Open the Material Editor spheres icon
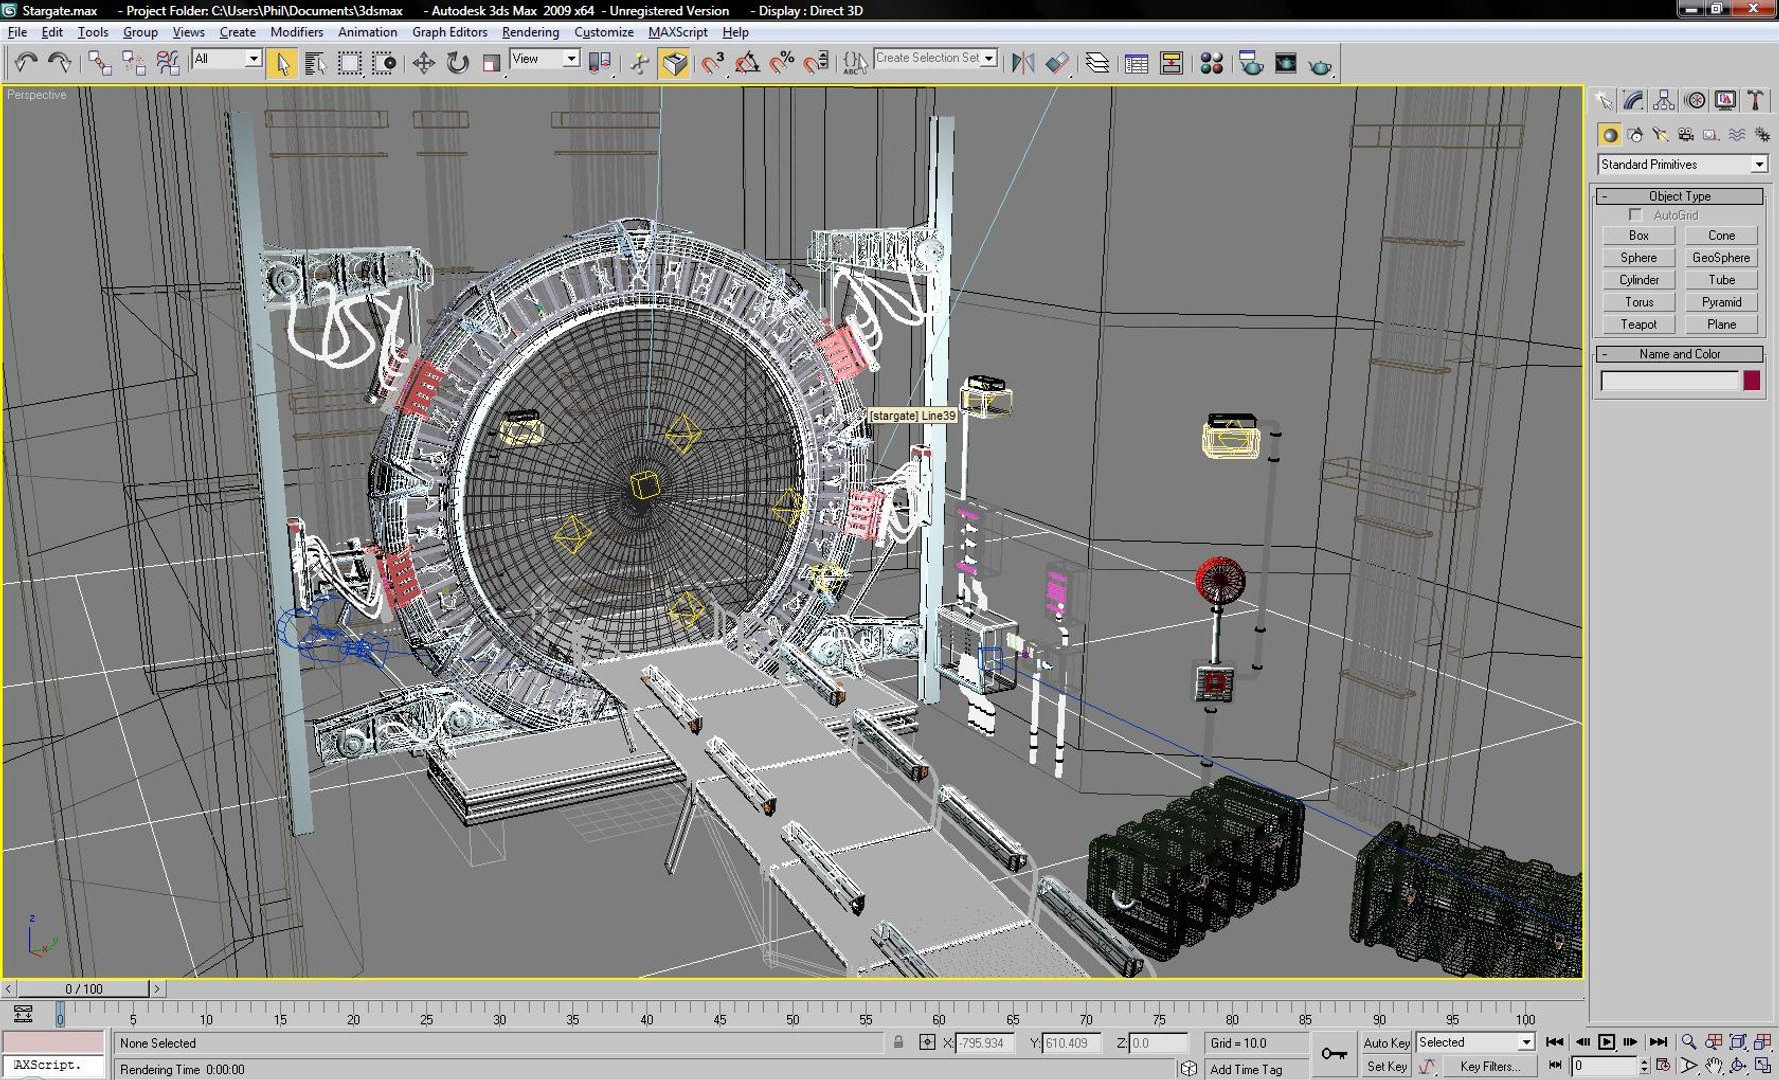 pos(1212,63)
